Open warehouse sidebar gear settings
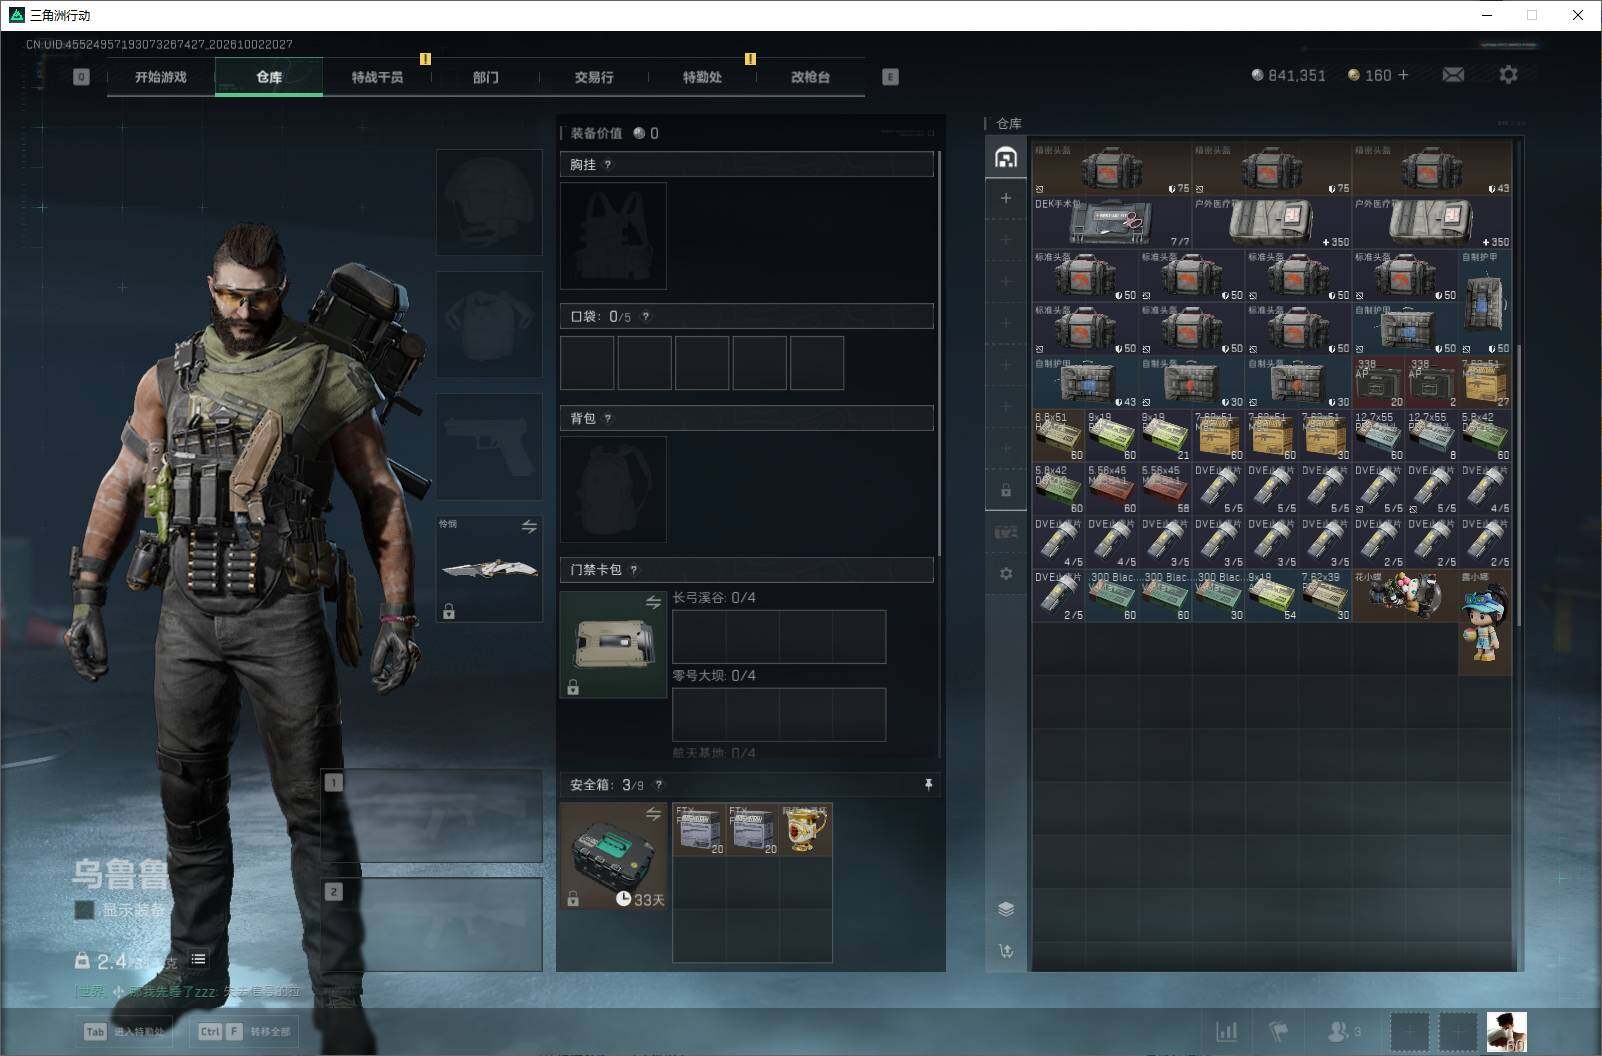This screenshot has width=1602, height=1056. pos(1006,574)
